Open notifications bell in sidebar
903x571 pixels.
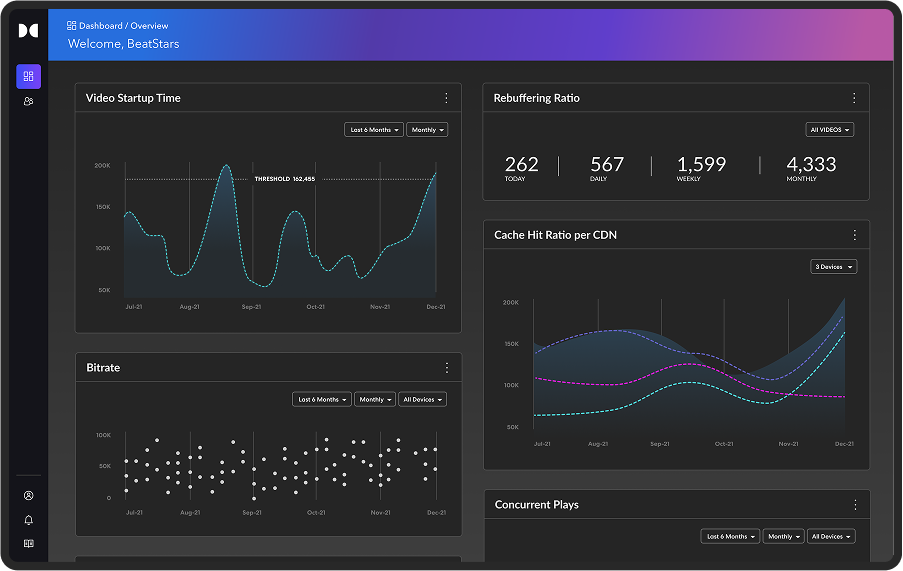28,520
